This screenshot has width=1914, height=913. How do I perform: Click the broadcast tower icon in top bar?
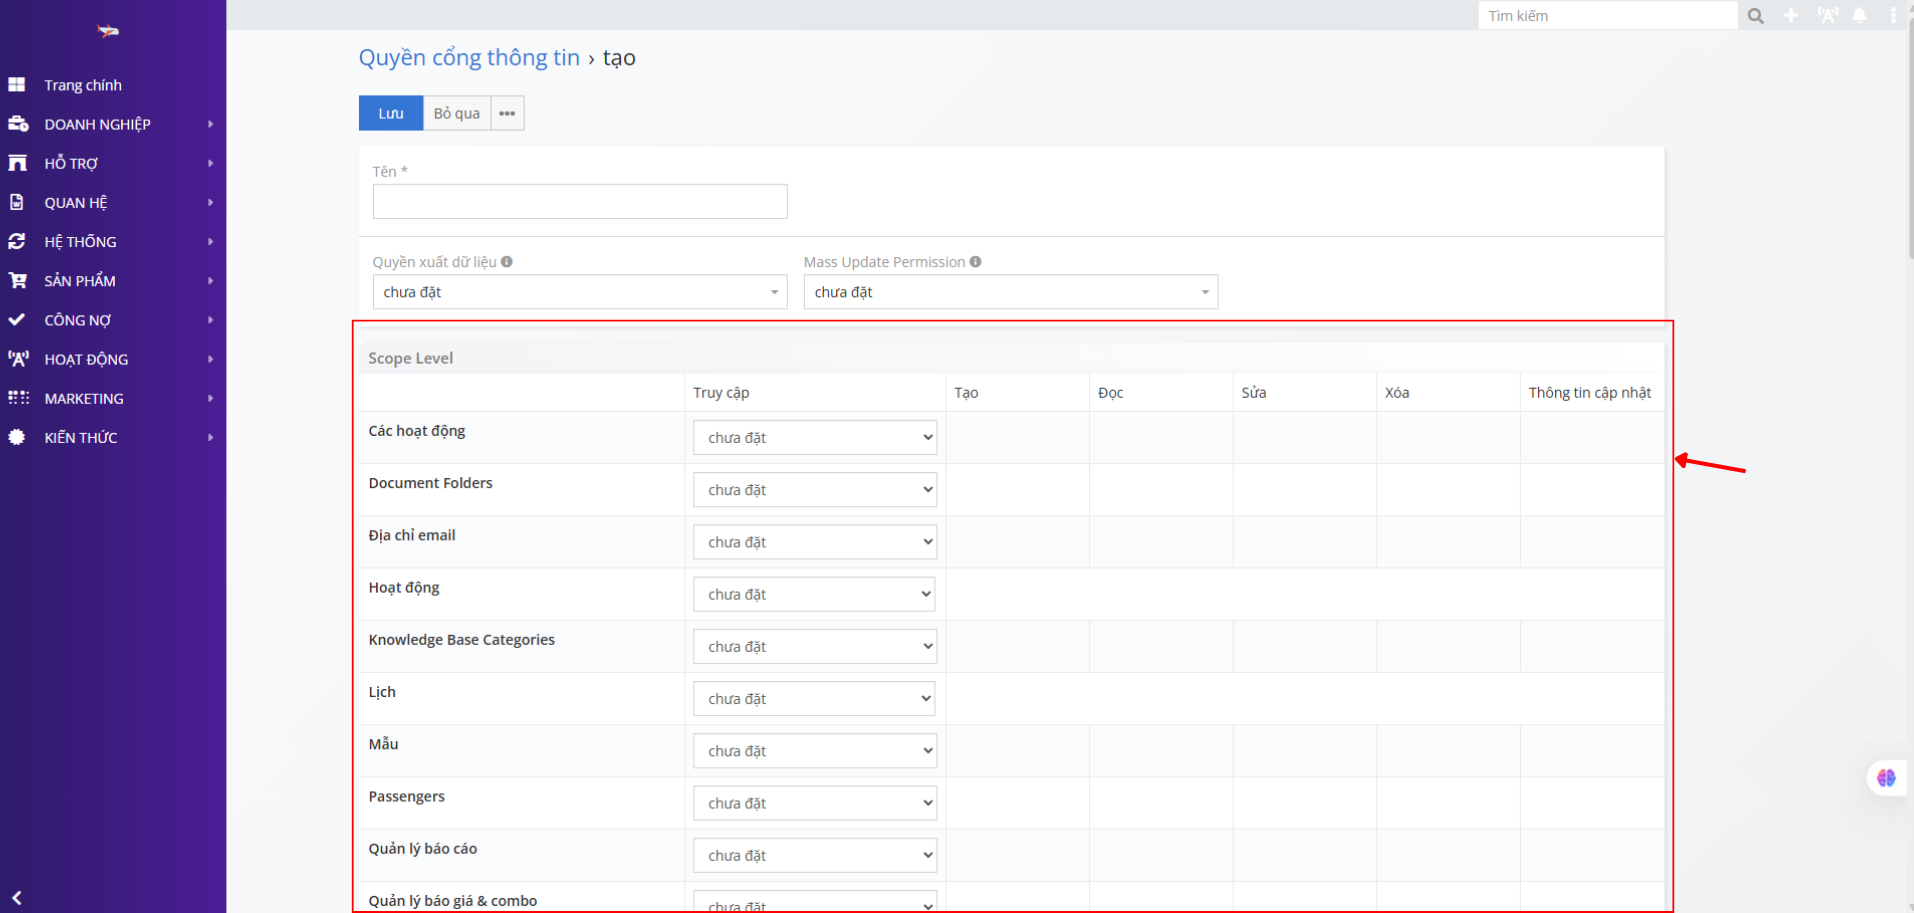click(x=1827, y=16)
